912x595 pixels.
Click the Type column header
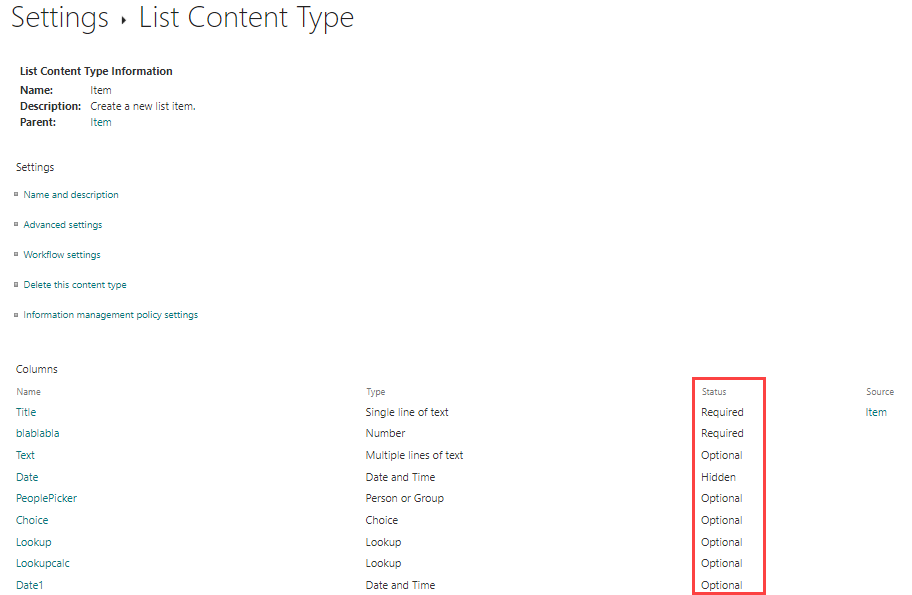(376, 392)
